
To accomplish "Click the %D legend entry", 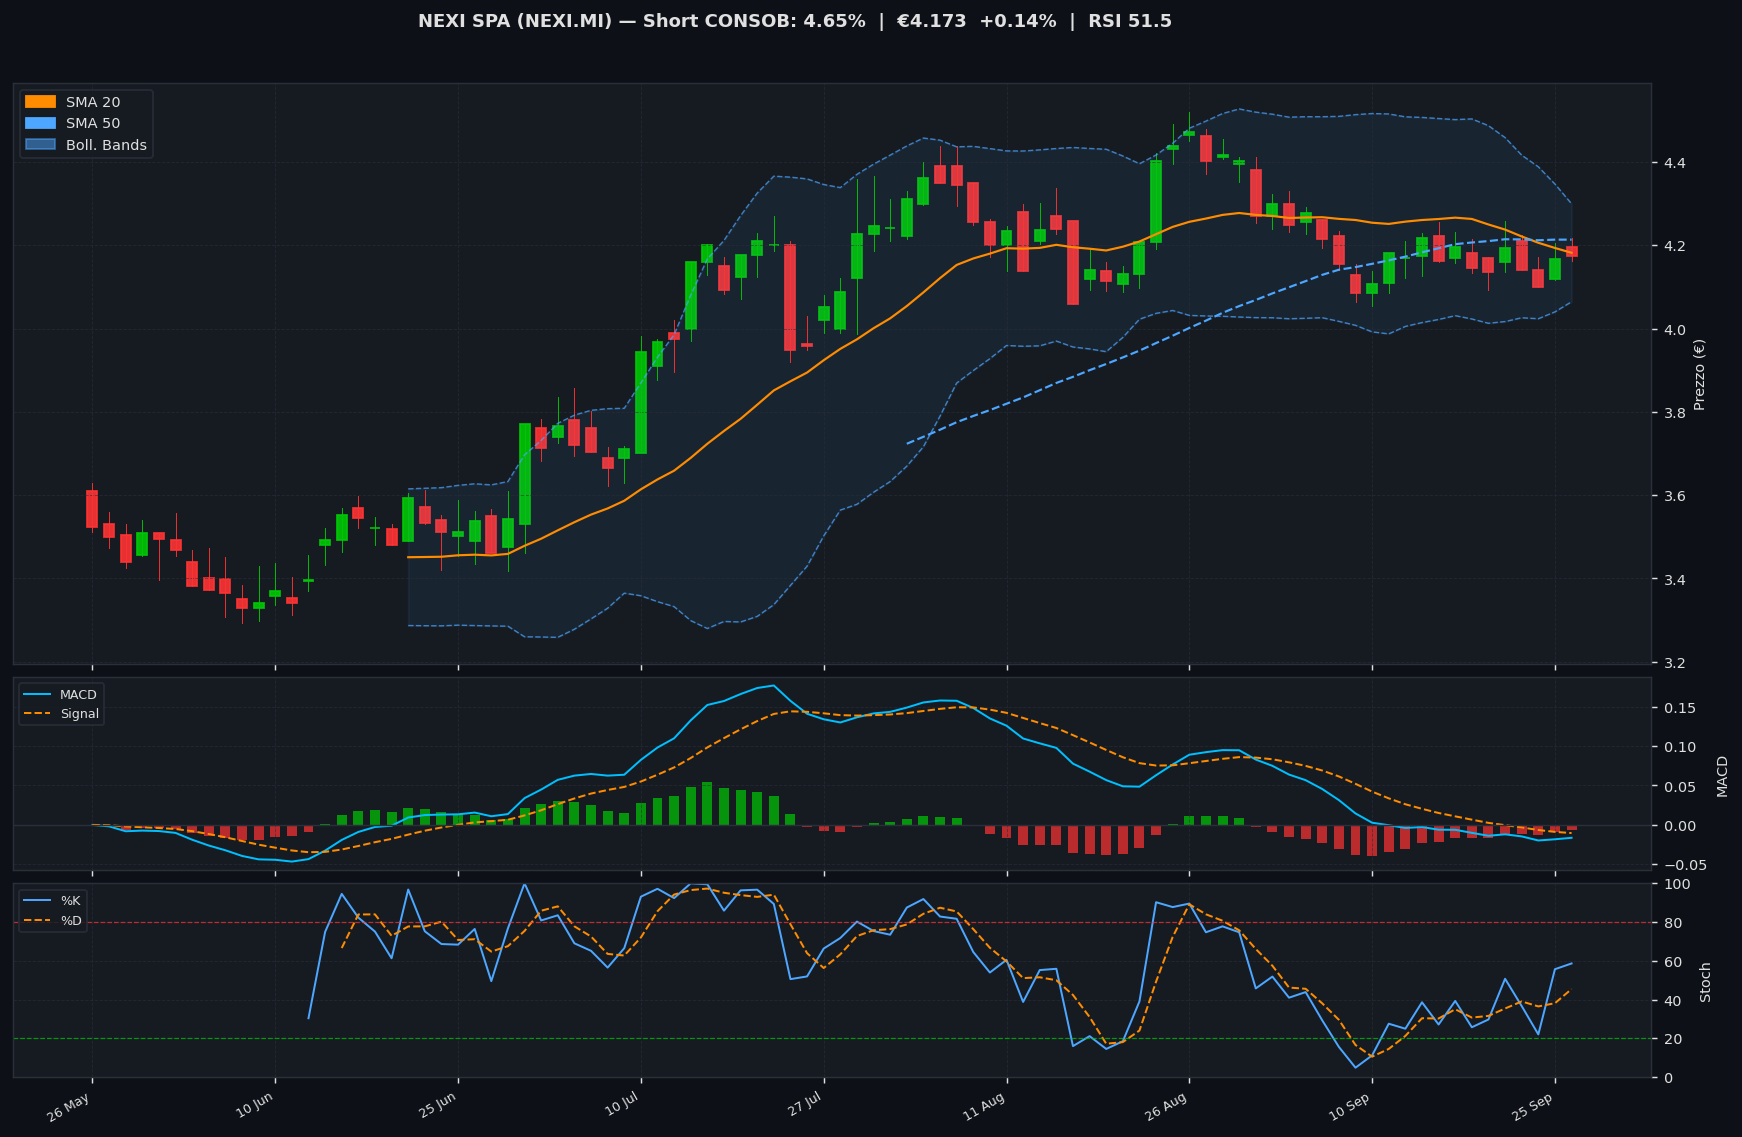I will [x=53, y=920].
